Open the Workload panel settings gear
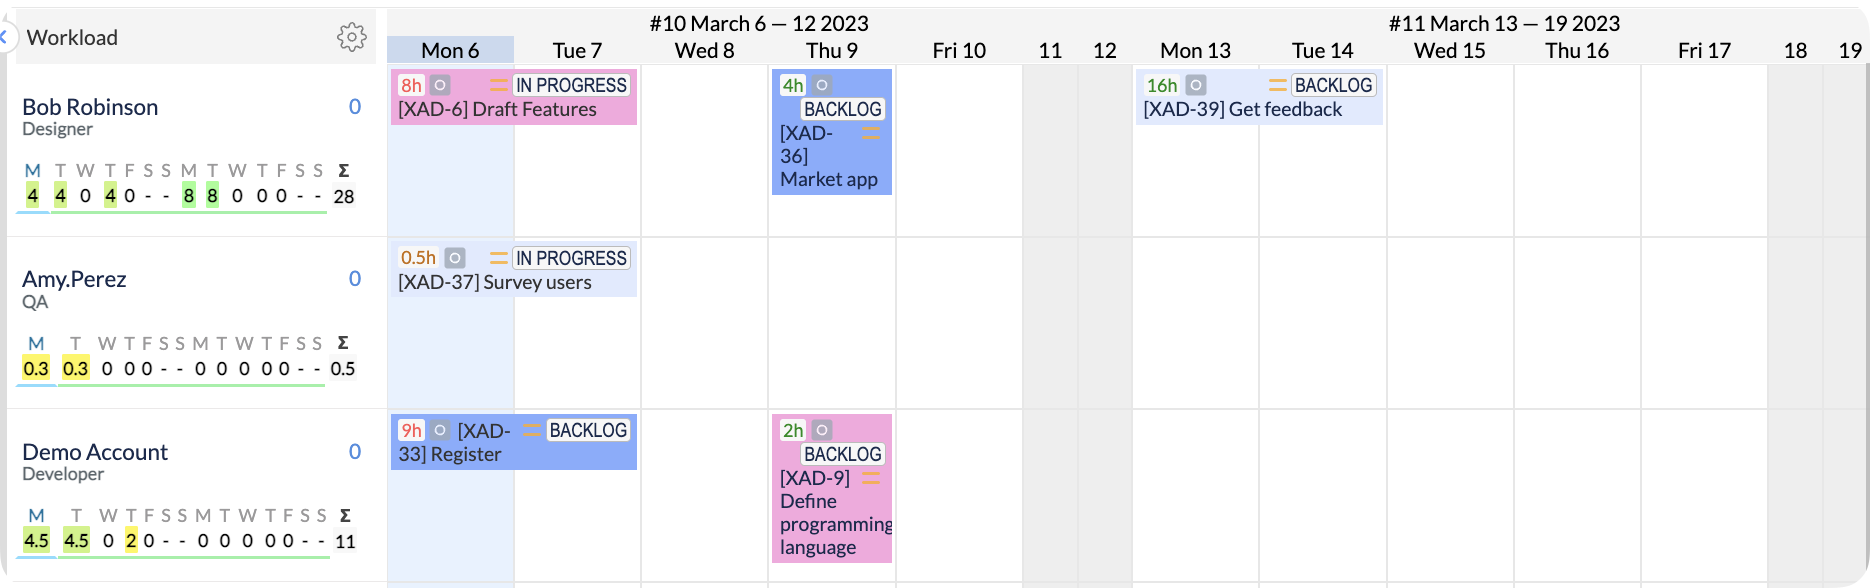The height and width of the screenshot is (588, 1870). click(x=351, y=37)
